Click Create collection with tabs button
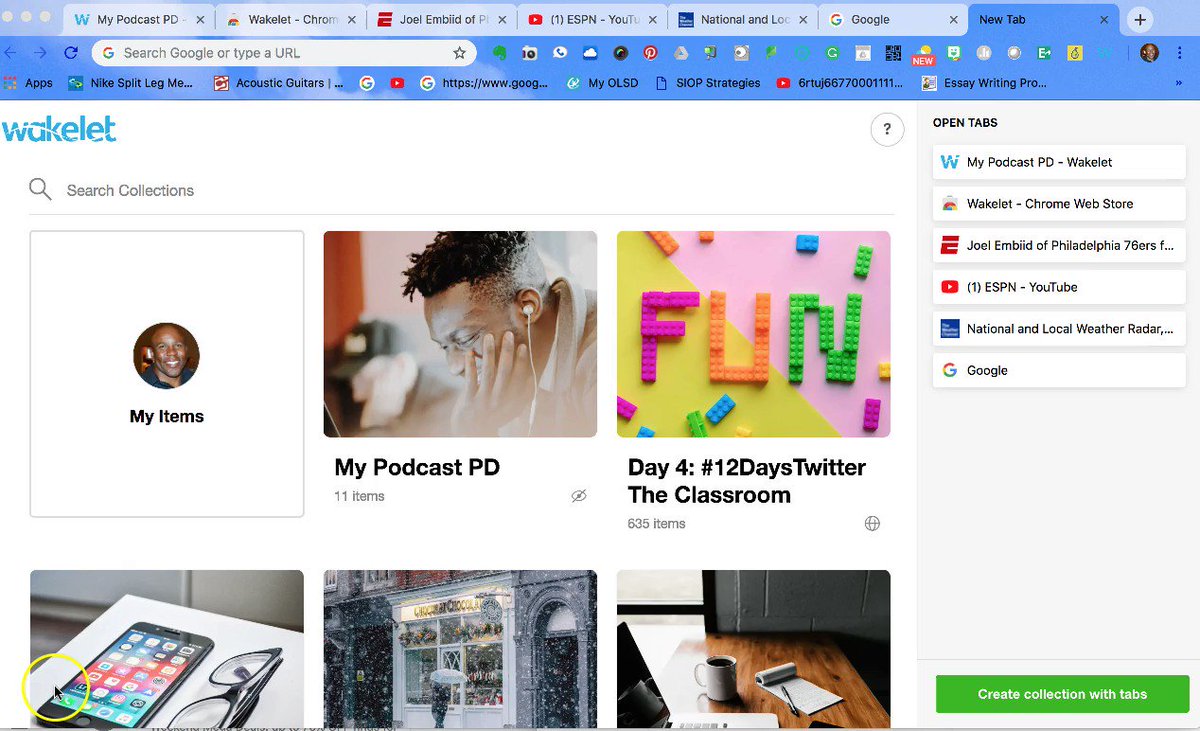The image size is (1200, 731). tap(1062, 694)
